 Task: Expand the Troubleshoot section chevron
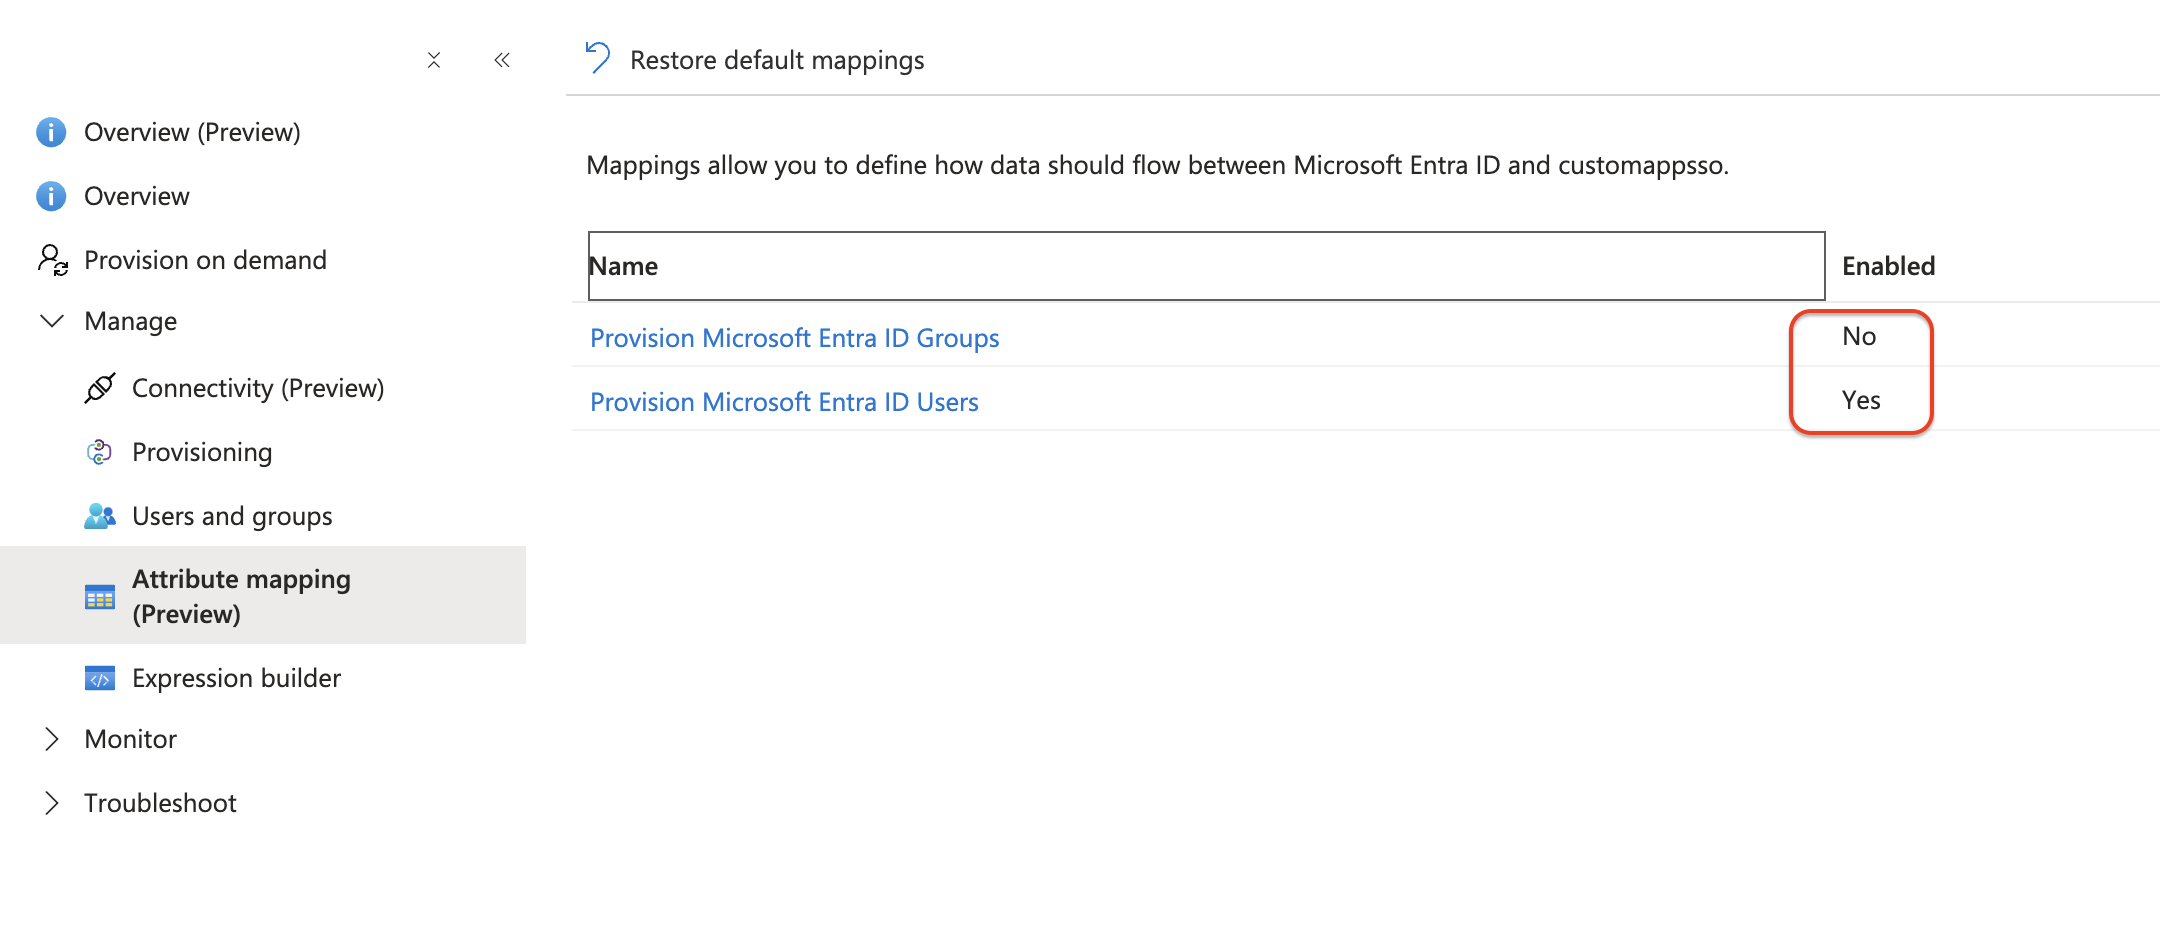tap(52, 803)
